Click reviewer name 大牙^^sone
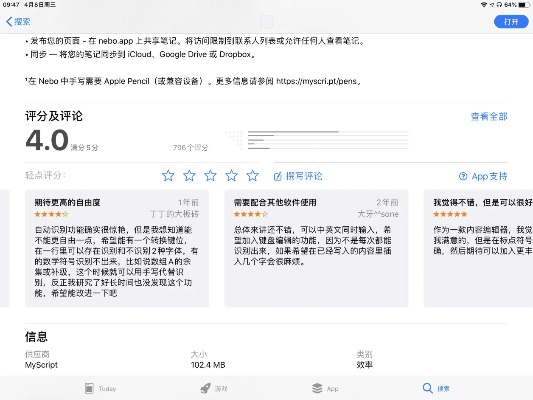The width and height of the screenshot is (533, 400). (378, 214)
